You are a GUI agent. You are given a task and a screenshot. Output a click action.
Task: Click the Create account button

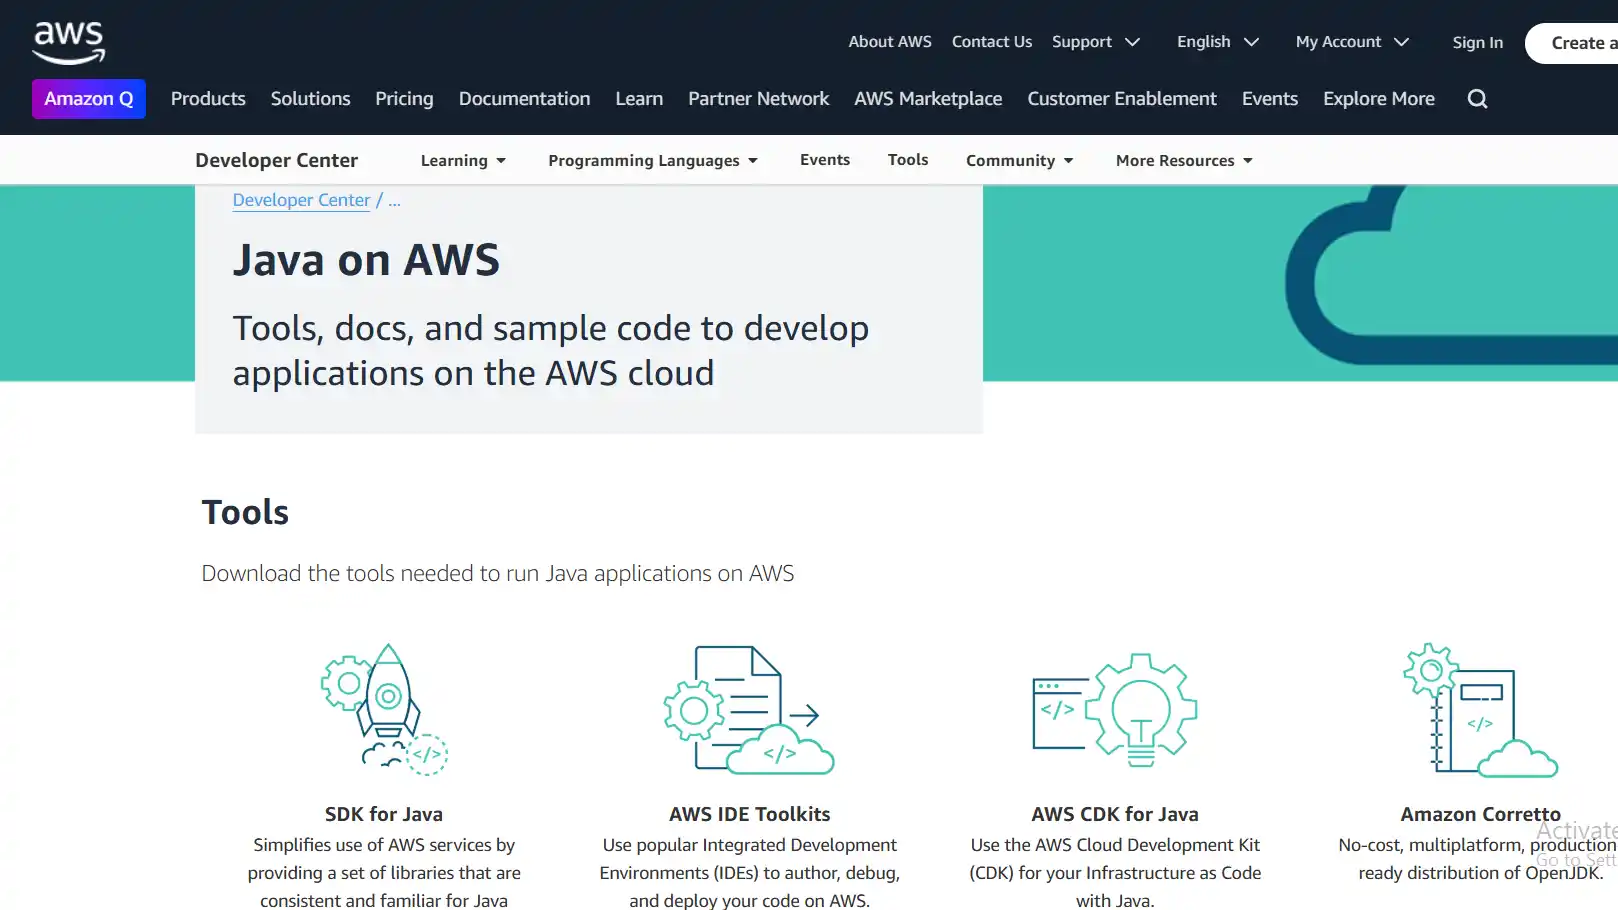point(1580,42)
